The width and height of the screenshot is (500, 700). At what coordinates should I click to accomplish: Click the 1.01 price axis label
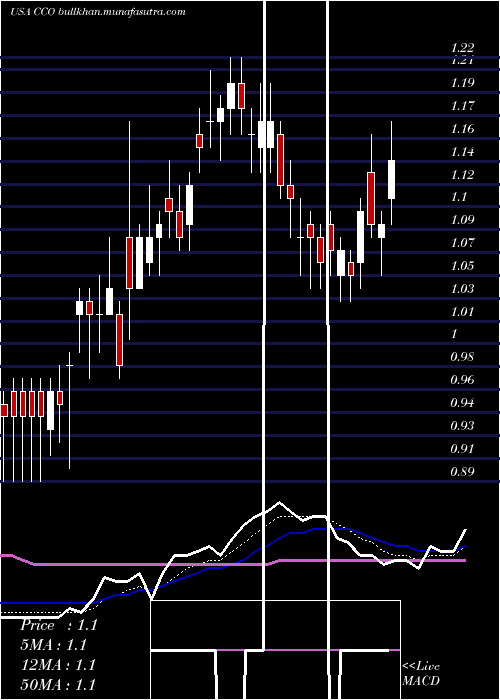pyautogui.click(x=462, y=311)
